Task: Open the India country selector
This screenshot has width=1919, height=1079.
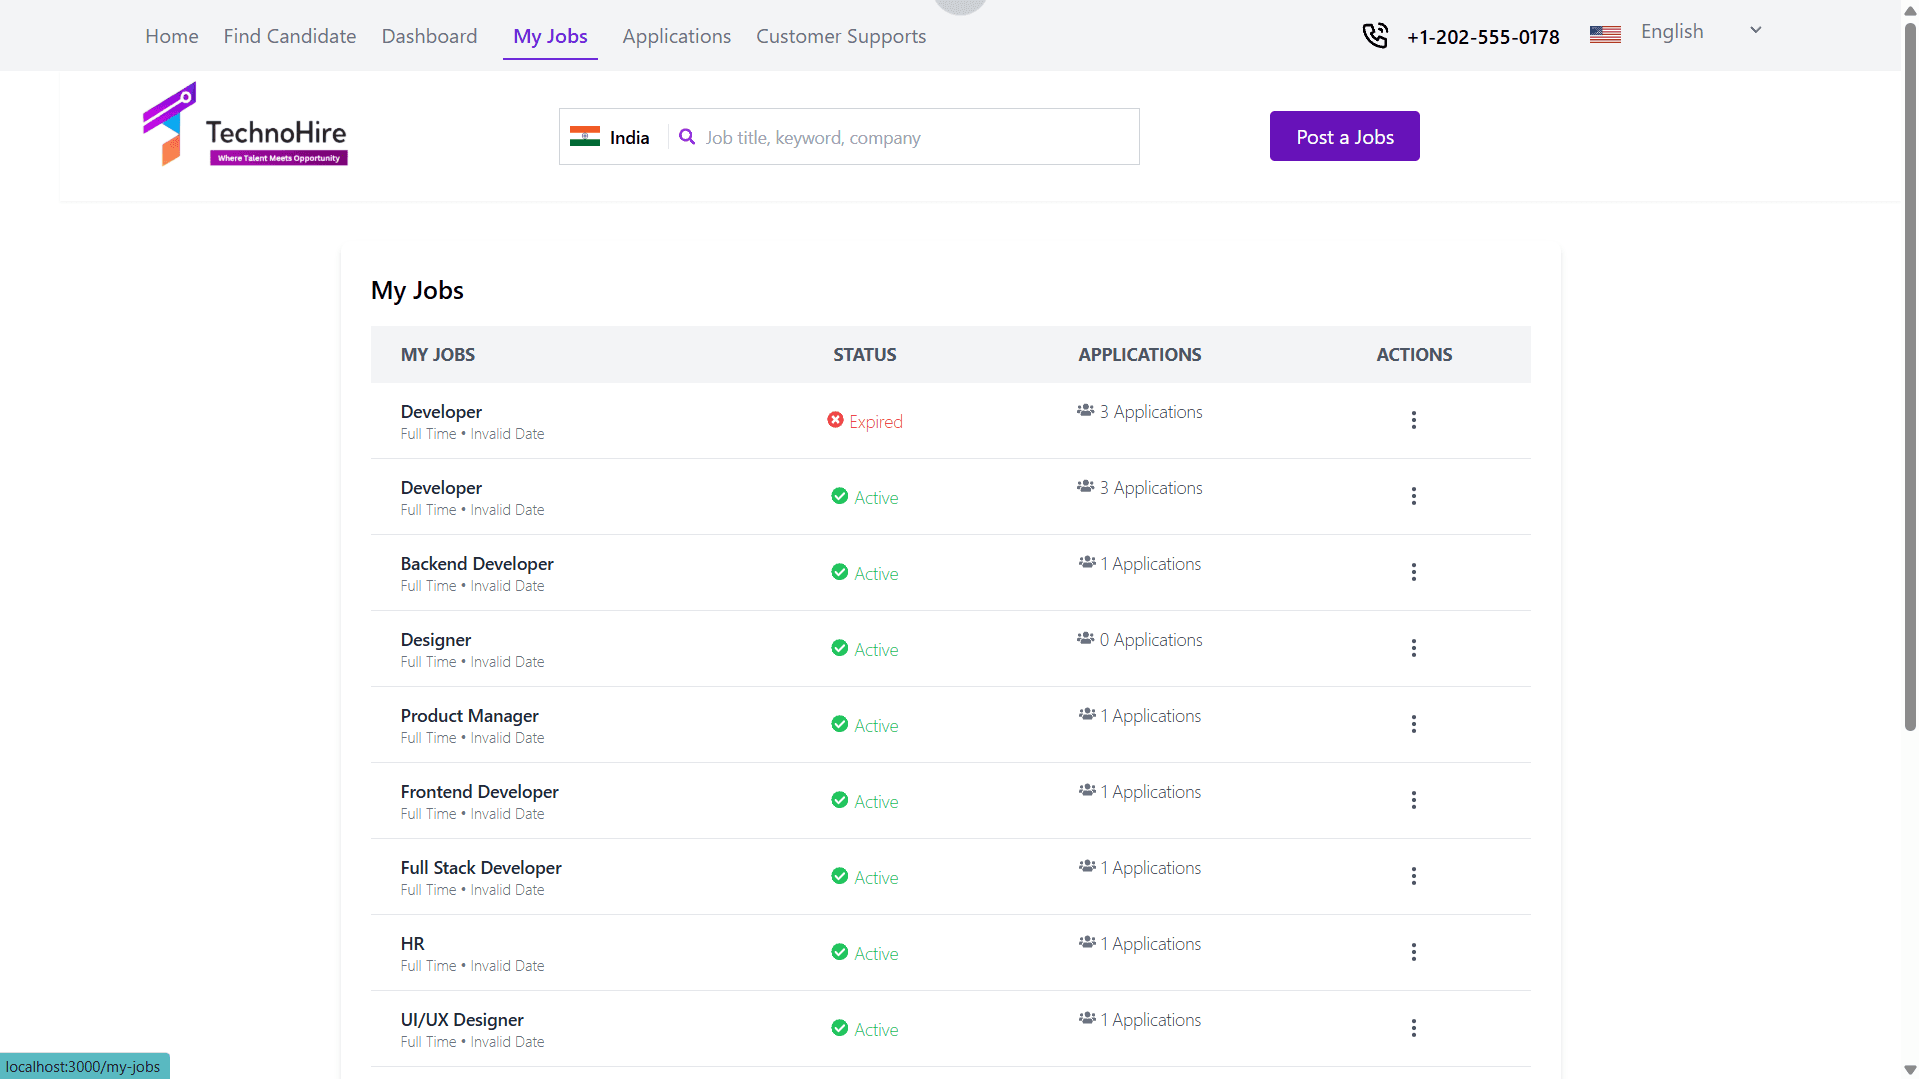Action: (x=610, y=137)
